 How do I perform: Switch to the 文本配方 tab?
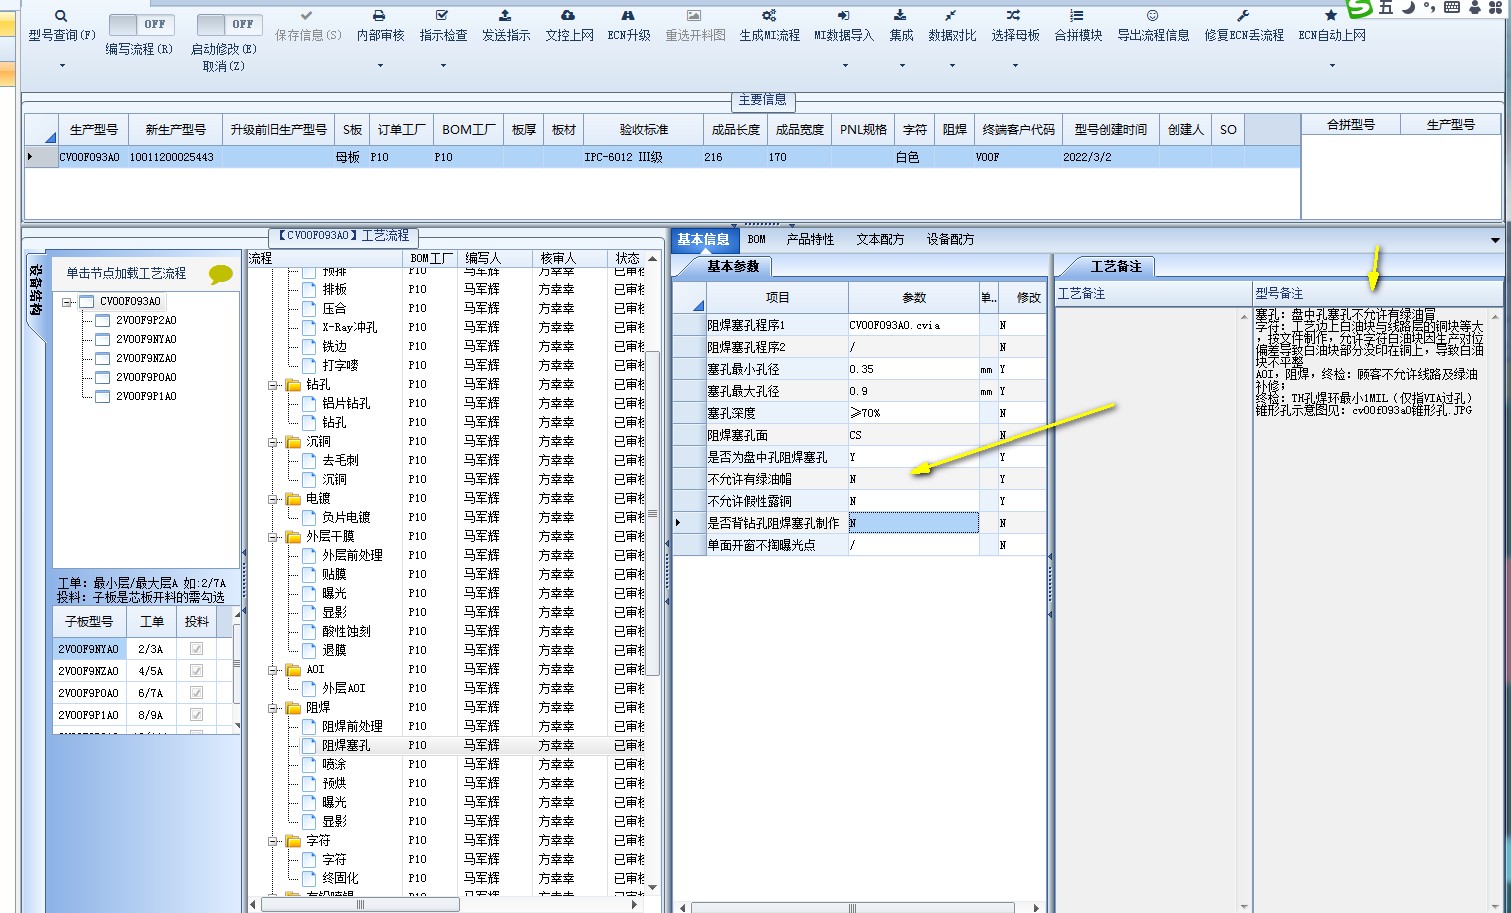pos(880,240)
